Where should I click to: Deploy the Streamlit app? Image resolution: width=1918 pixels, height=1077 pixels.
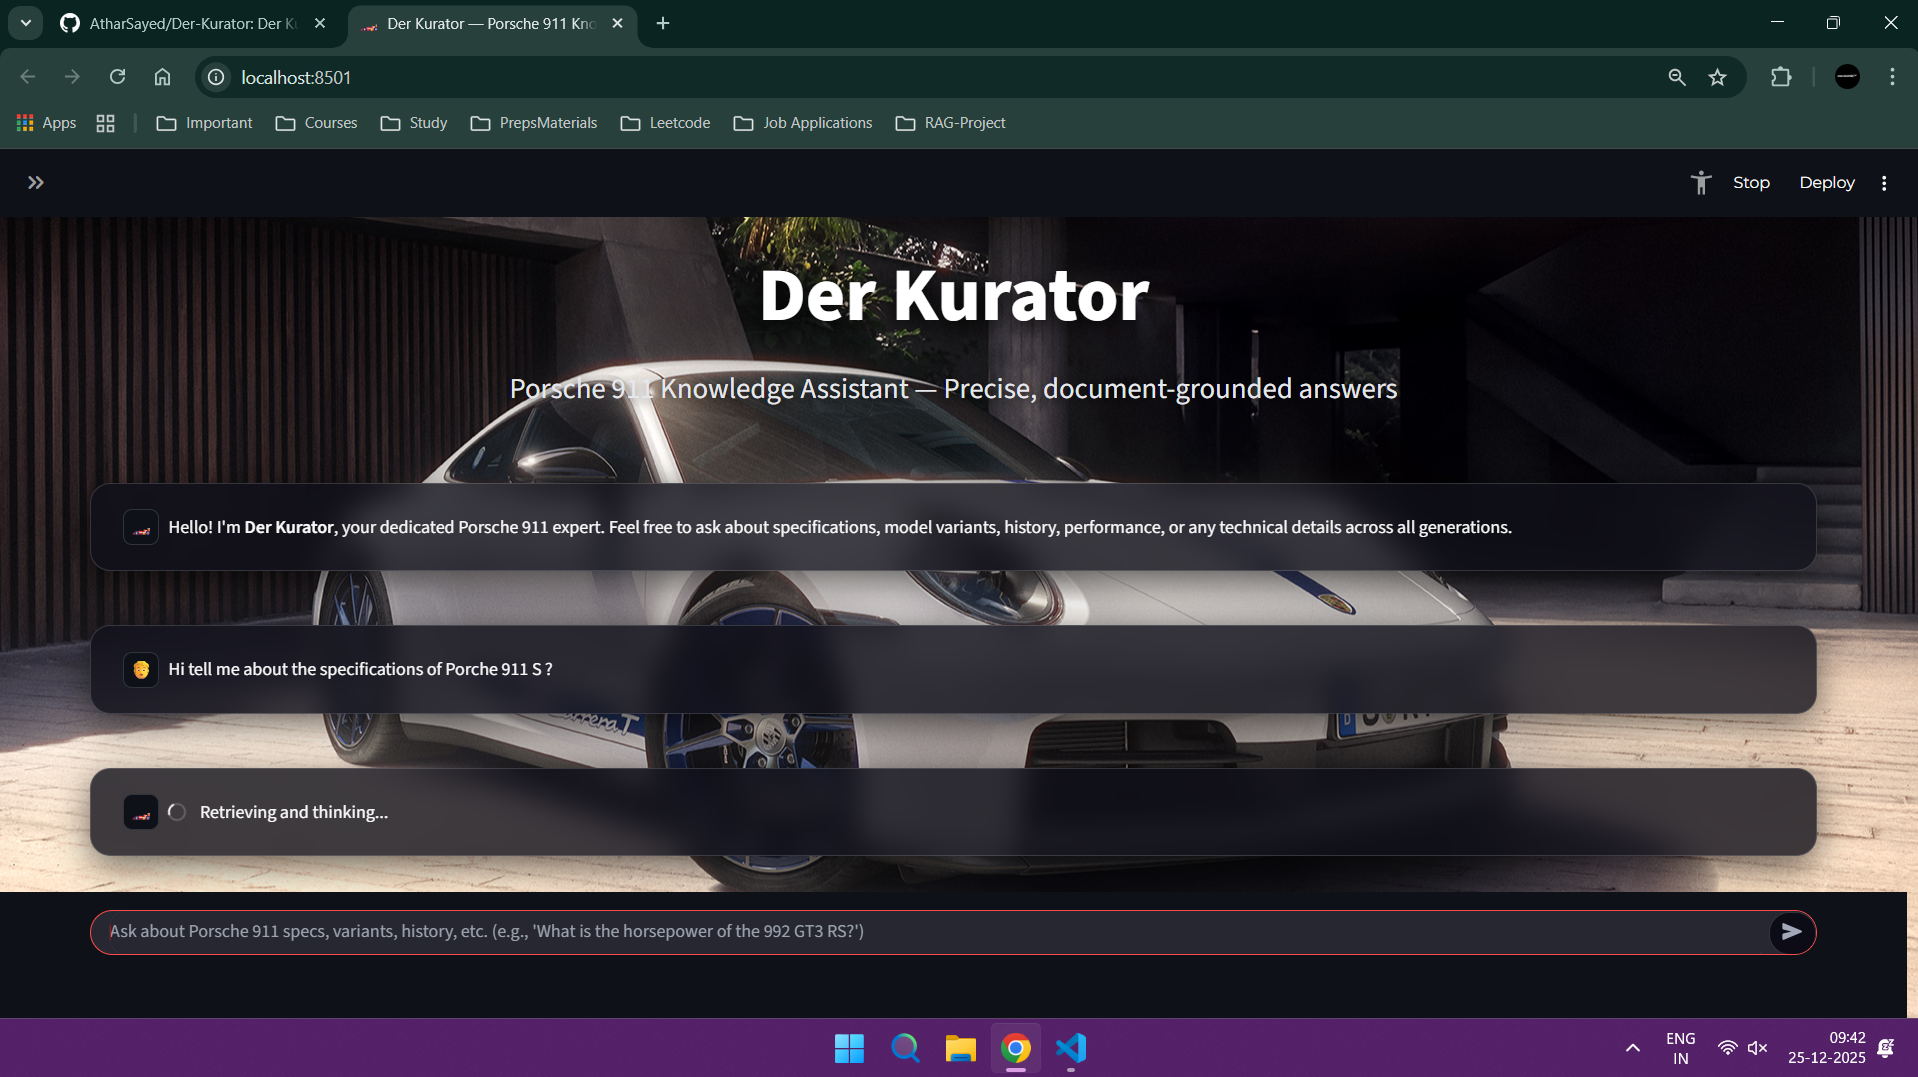[x=1826, y=182]
